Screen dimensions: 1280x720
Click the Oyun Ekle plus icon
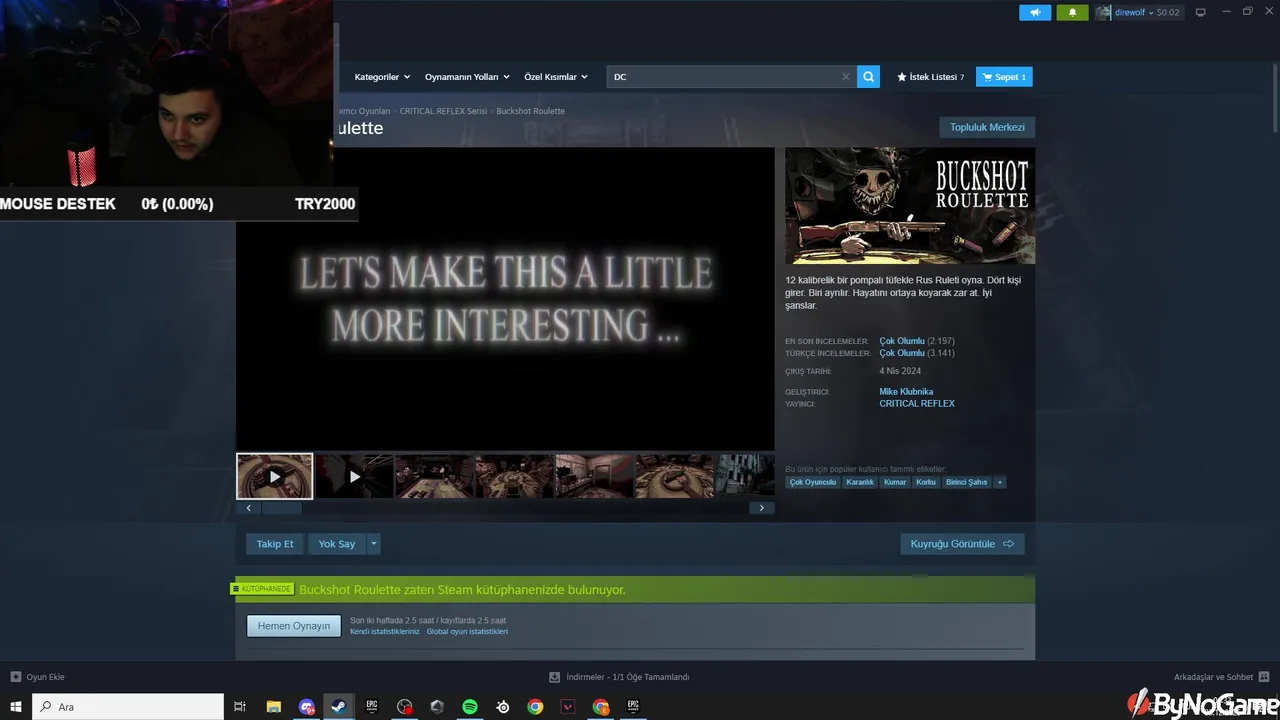15,677
